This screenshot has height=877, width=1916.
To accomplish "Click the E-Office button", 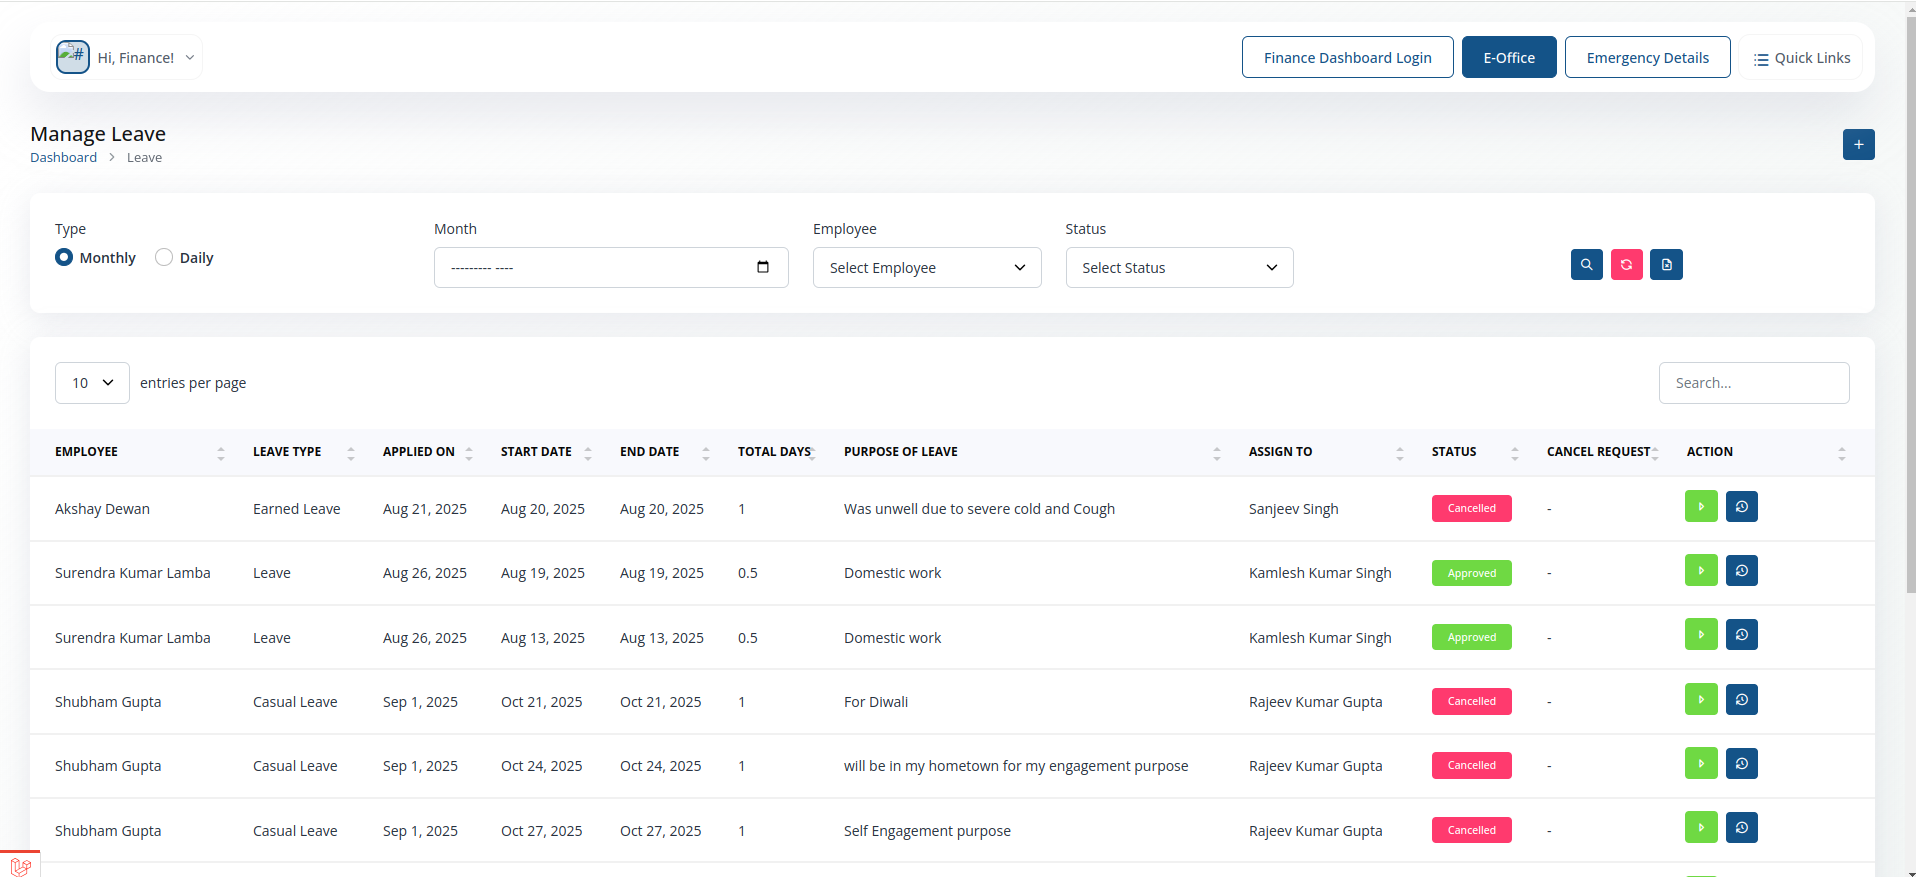I will click(1509, 57).
